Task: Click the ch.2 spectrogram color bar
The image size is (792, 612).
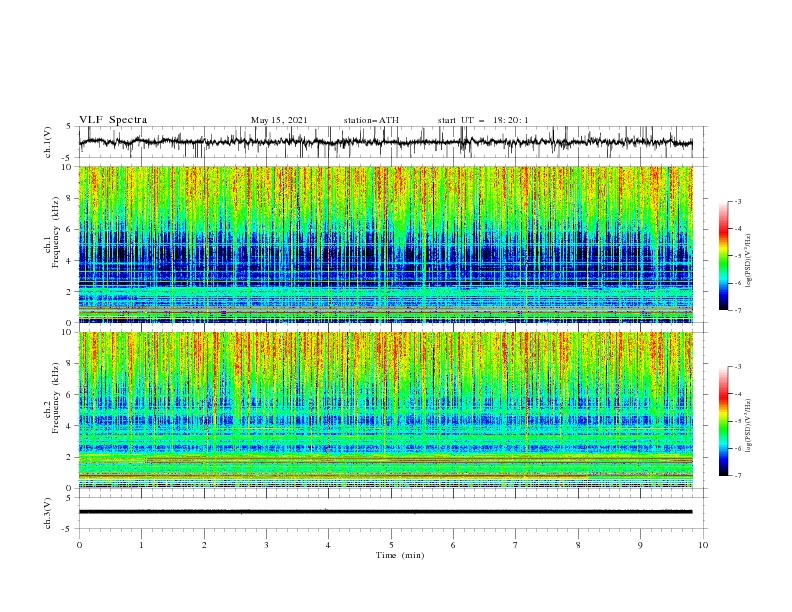Action: pyautogui.click(x=724, y=421)
